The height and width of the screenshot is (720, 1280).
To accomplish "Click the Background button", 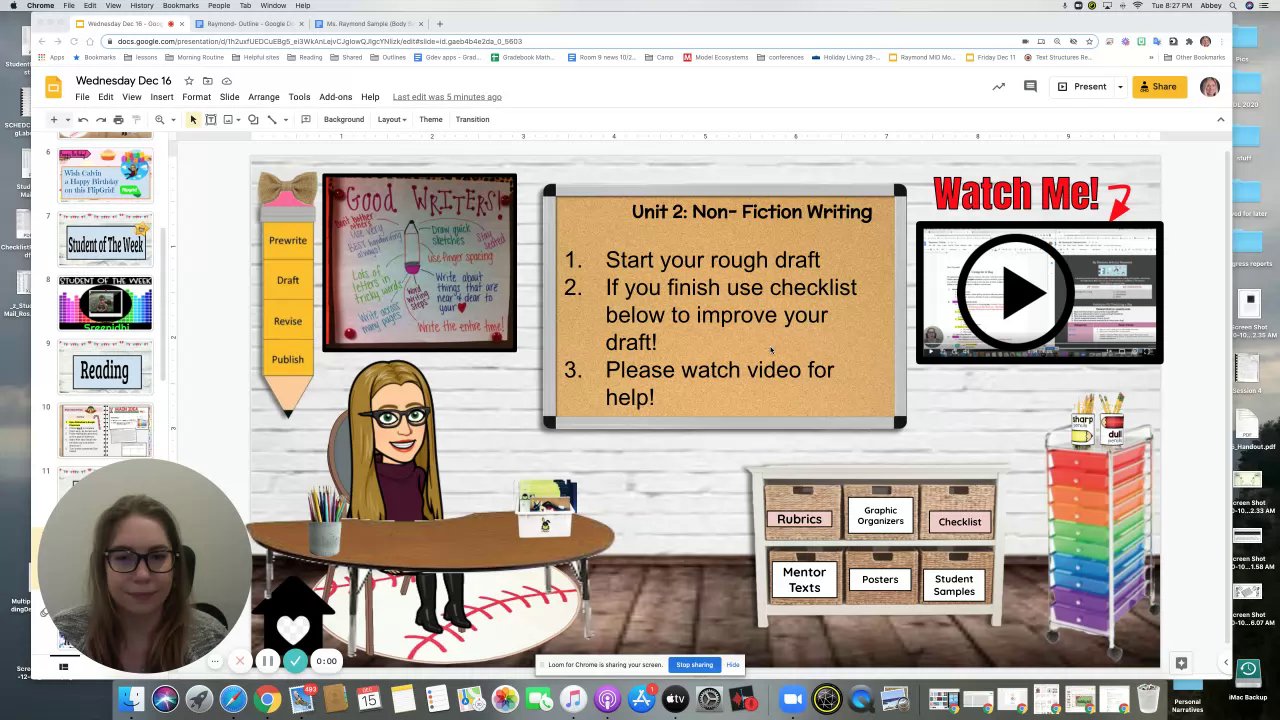I will pyautogui.click(x=344, y=120).
